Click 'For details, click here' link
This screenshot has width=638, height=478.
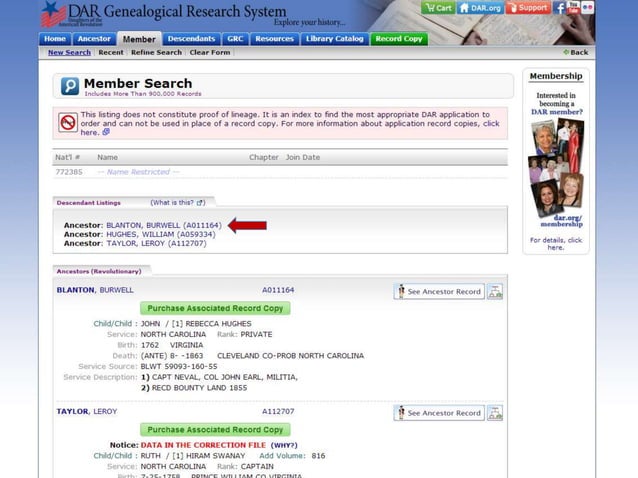(556, 244)
